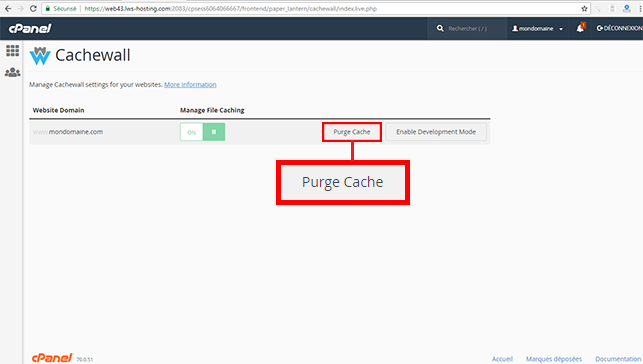Click the 70.0.51 version text
This screenshot has width=643, height=364.
tap(84, 359)
